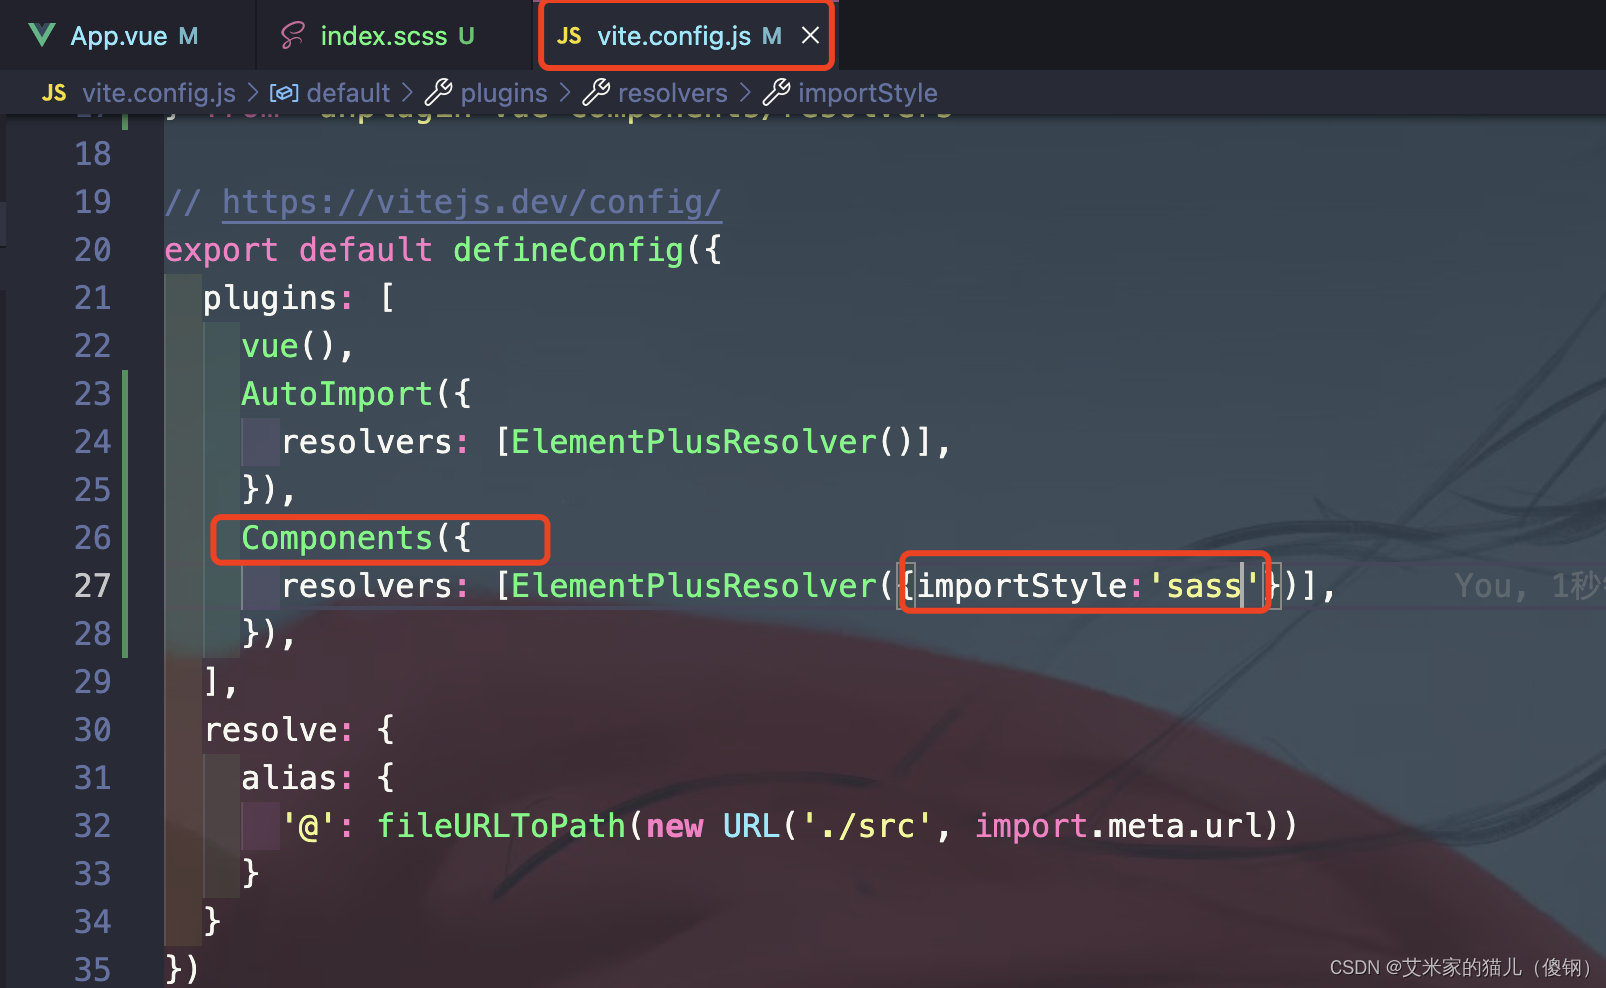Click the wrench icon beside importStyle breadcrumb
The width and height of the screenshot is (1606, 988).
tap(776, 93)
